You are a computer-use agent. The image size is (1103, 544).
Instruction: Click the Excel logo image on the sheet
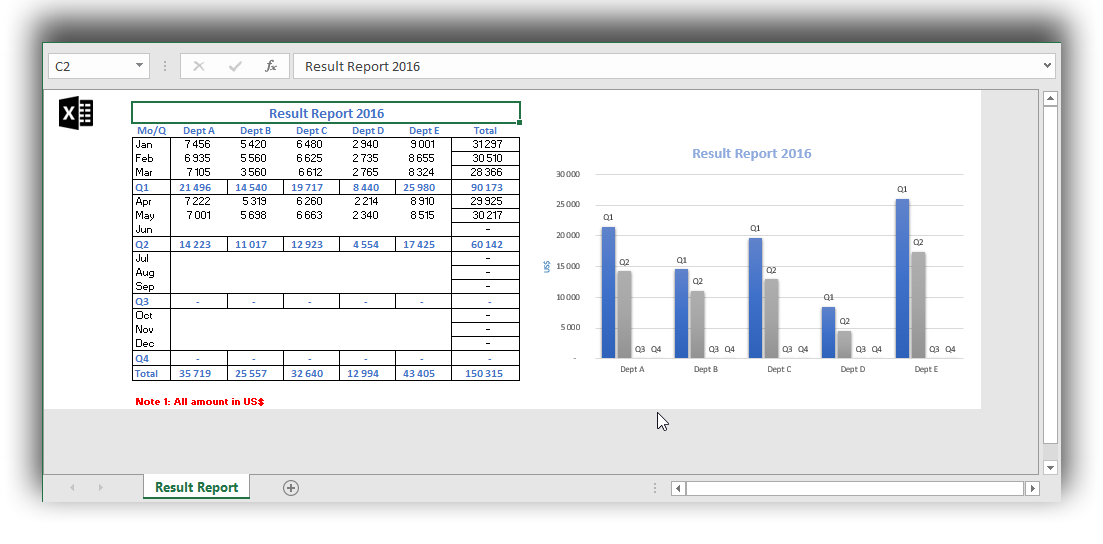(76, 113)
